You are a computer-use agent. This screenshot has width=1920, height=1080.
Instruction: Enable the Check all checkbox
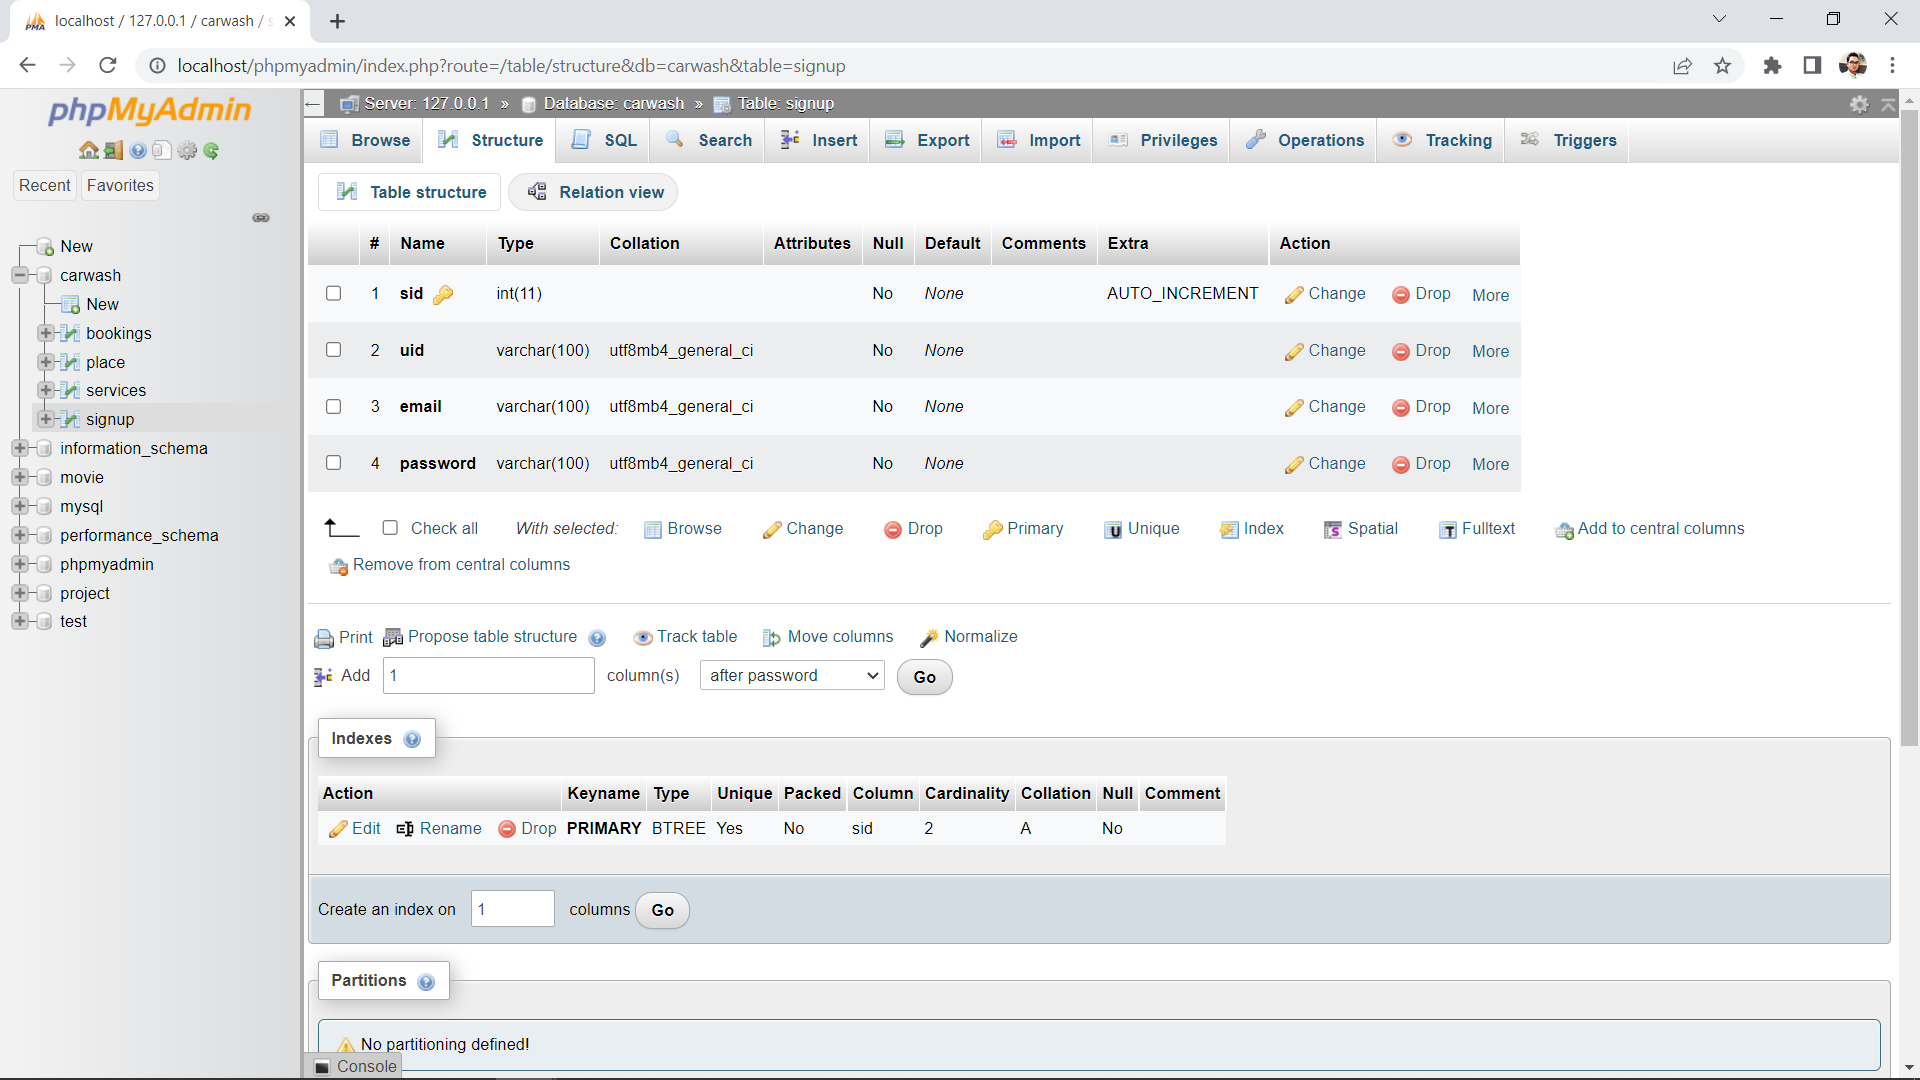pyautogui.click(x=391, y=528)
